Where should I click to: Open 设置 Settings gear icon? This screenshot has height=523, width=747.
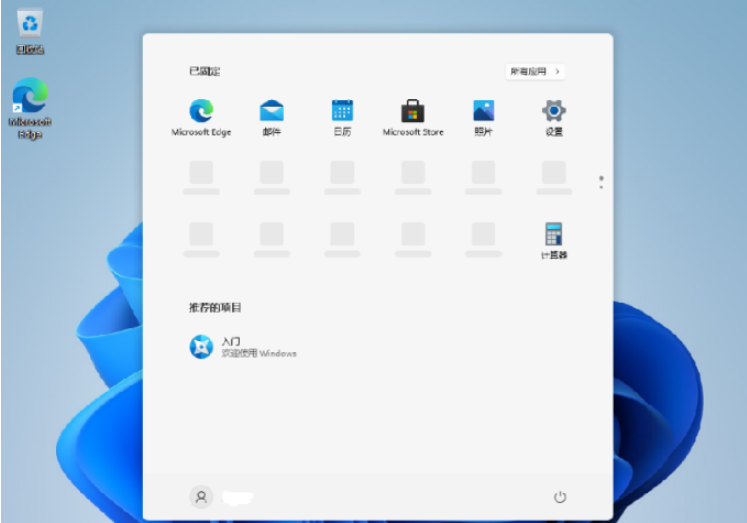(x=554, y=118)
